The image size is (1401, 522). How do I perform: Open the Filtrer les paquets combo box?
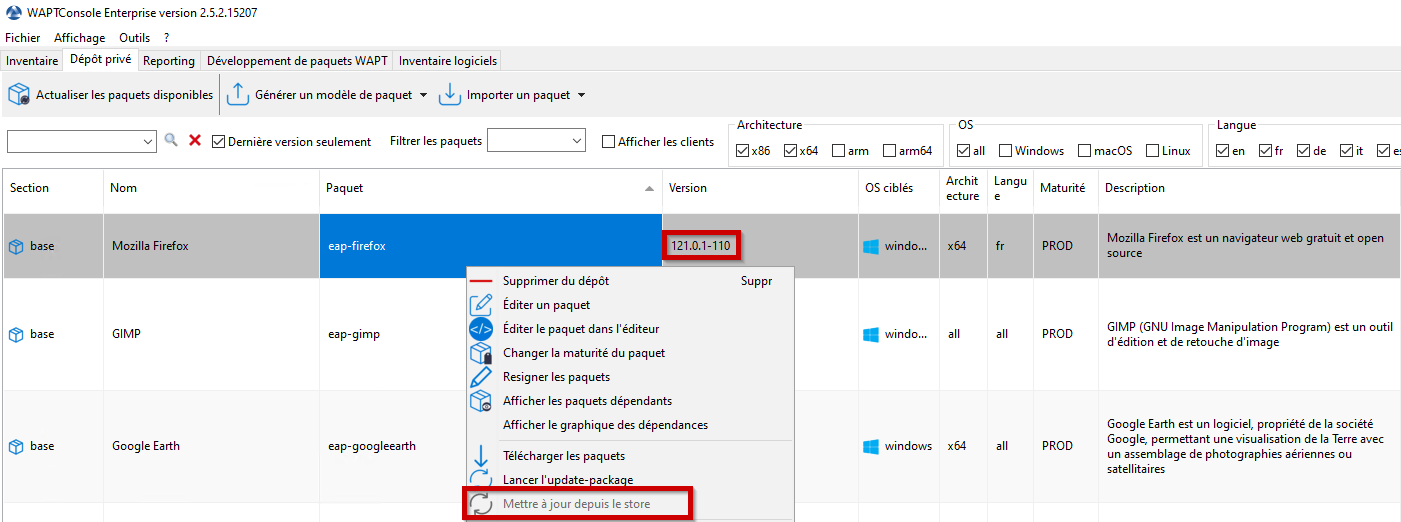536,142
